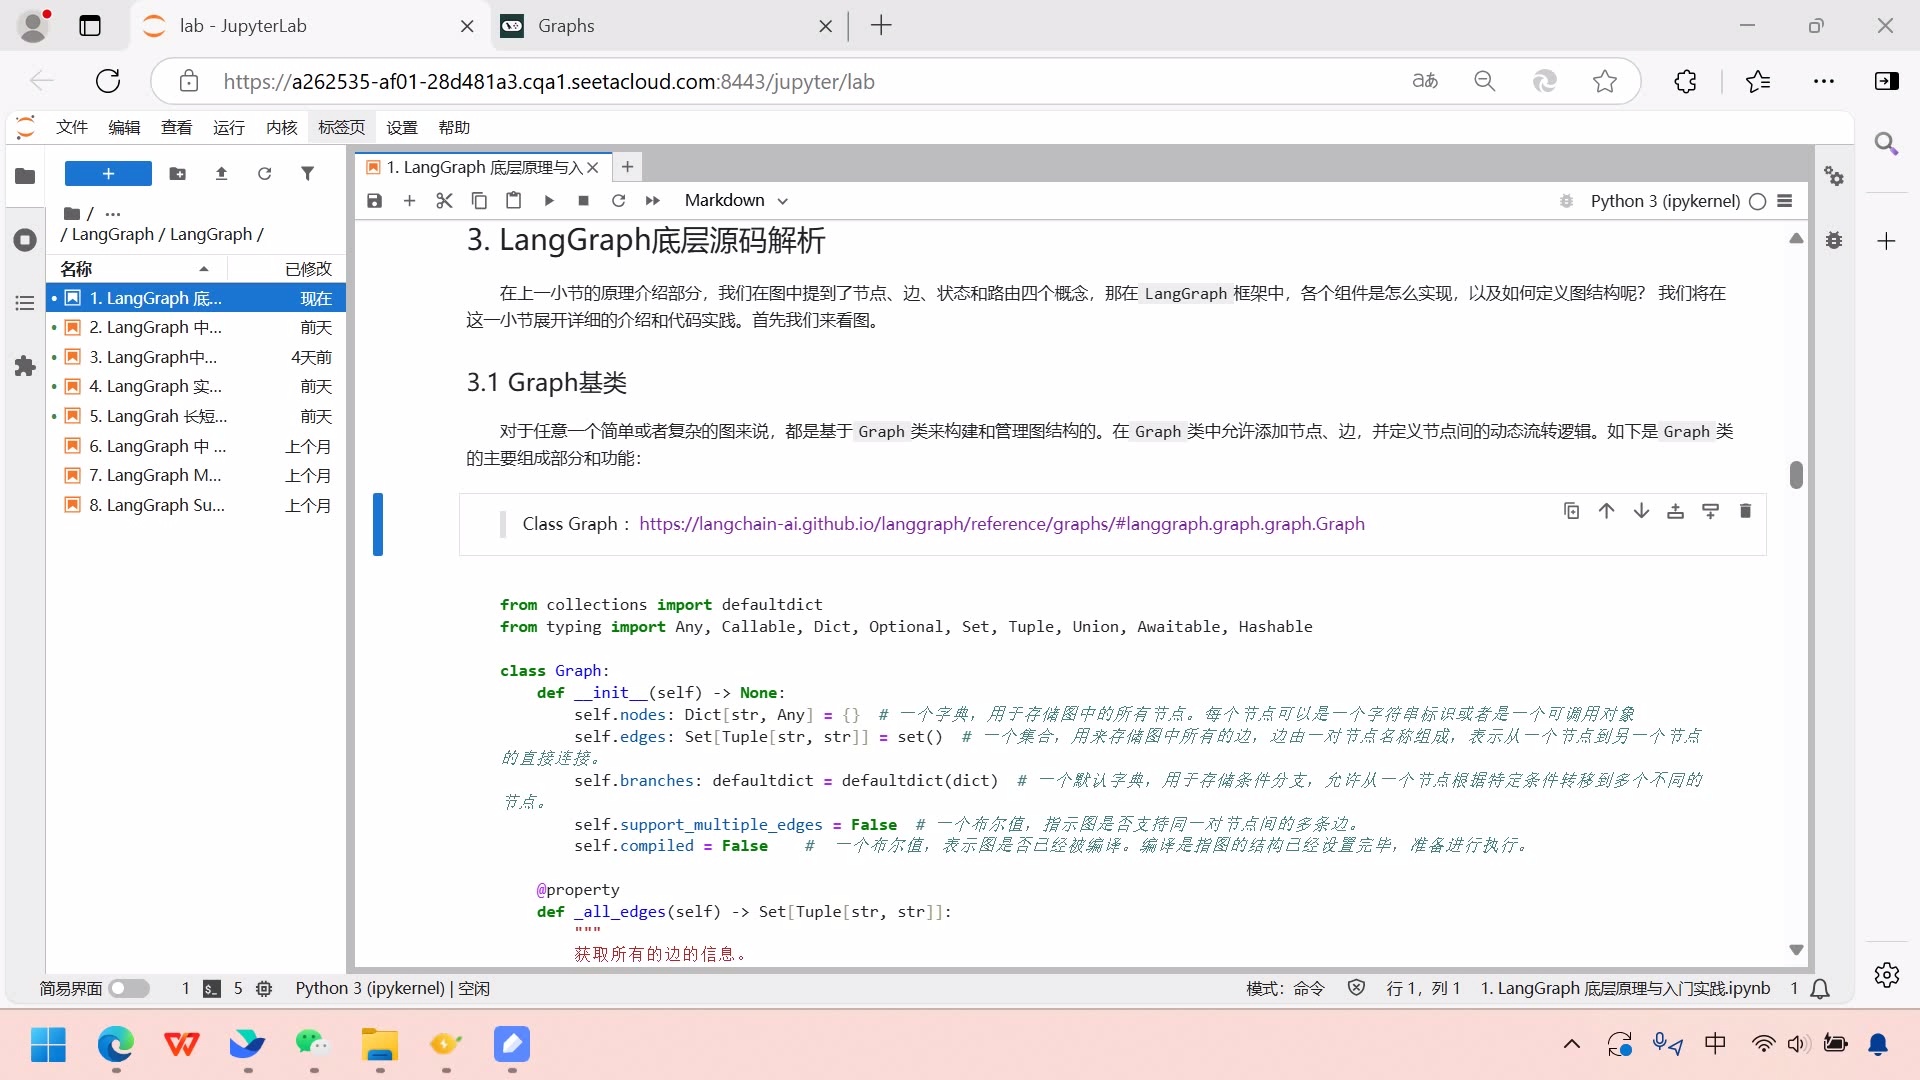
Task: Sort files by 名称 column
Action: (x=77, y=268)
